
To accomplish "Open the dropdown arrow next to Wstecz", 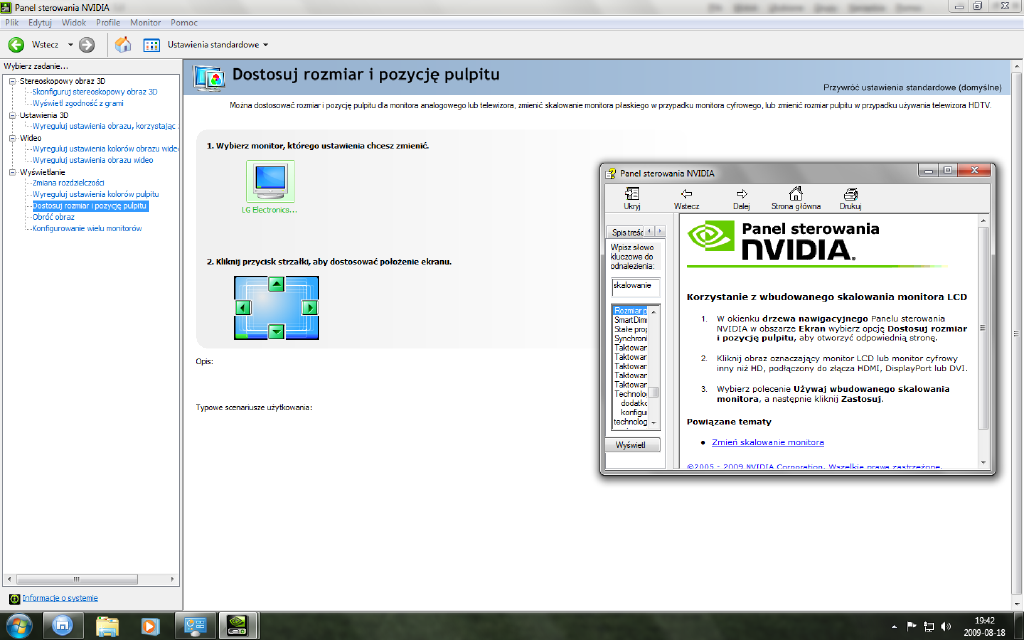I will [x=71, y=45].
